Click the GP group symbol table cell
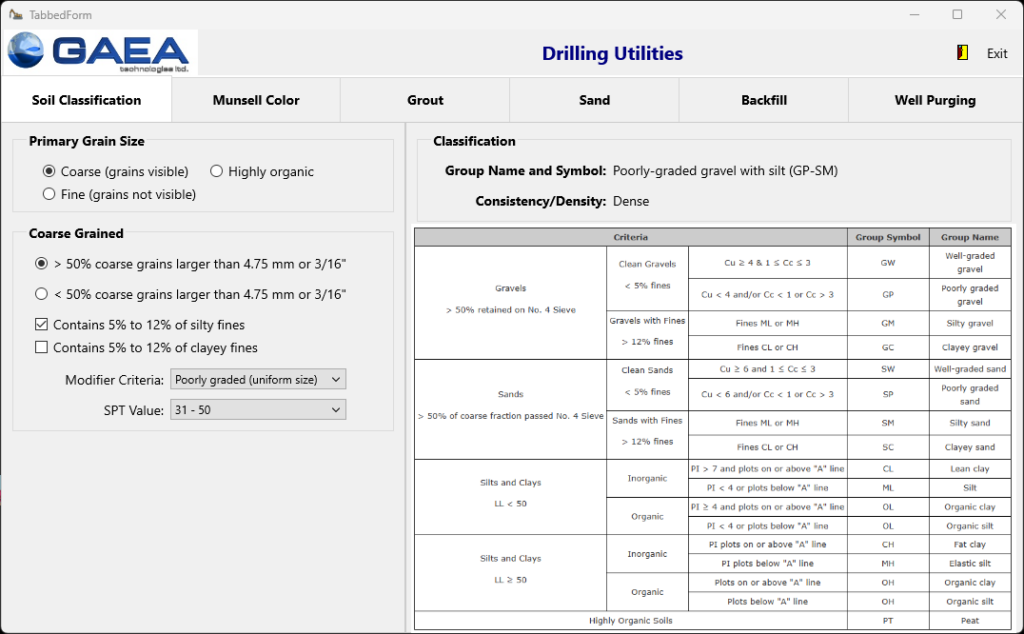Image resolution: width=1024 pixels, height=634 pixels. [887, 295]
